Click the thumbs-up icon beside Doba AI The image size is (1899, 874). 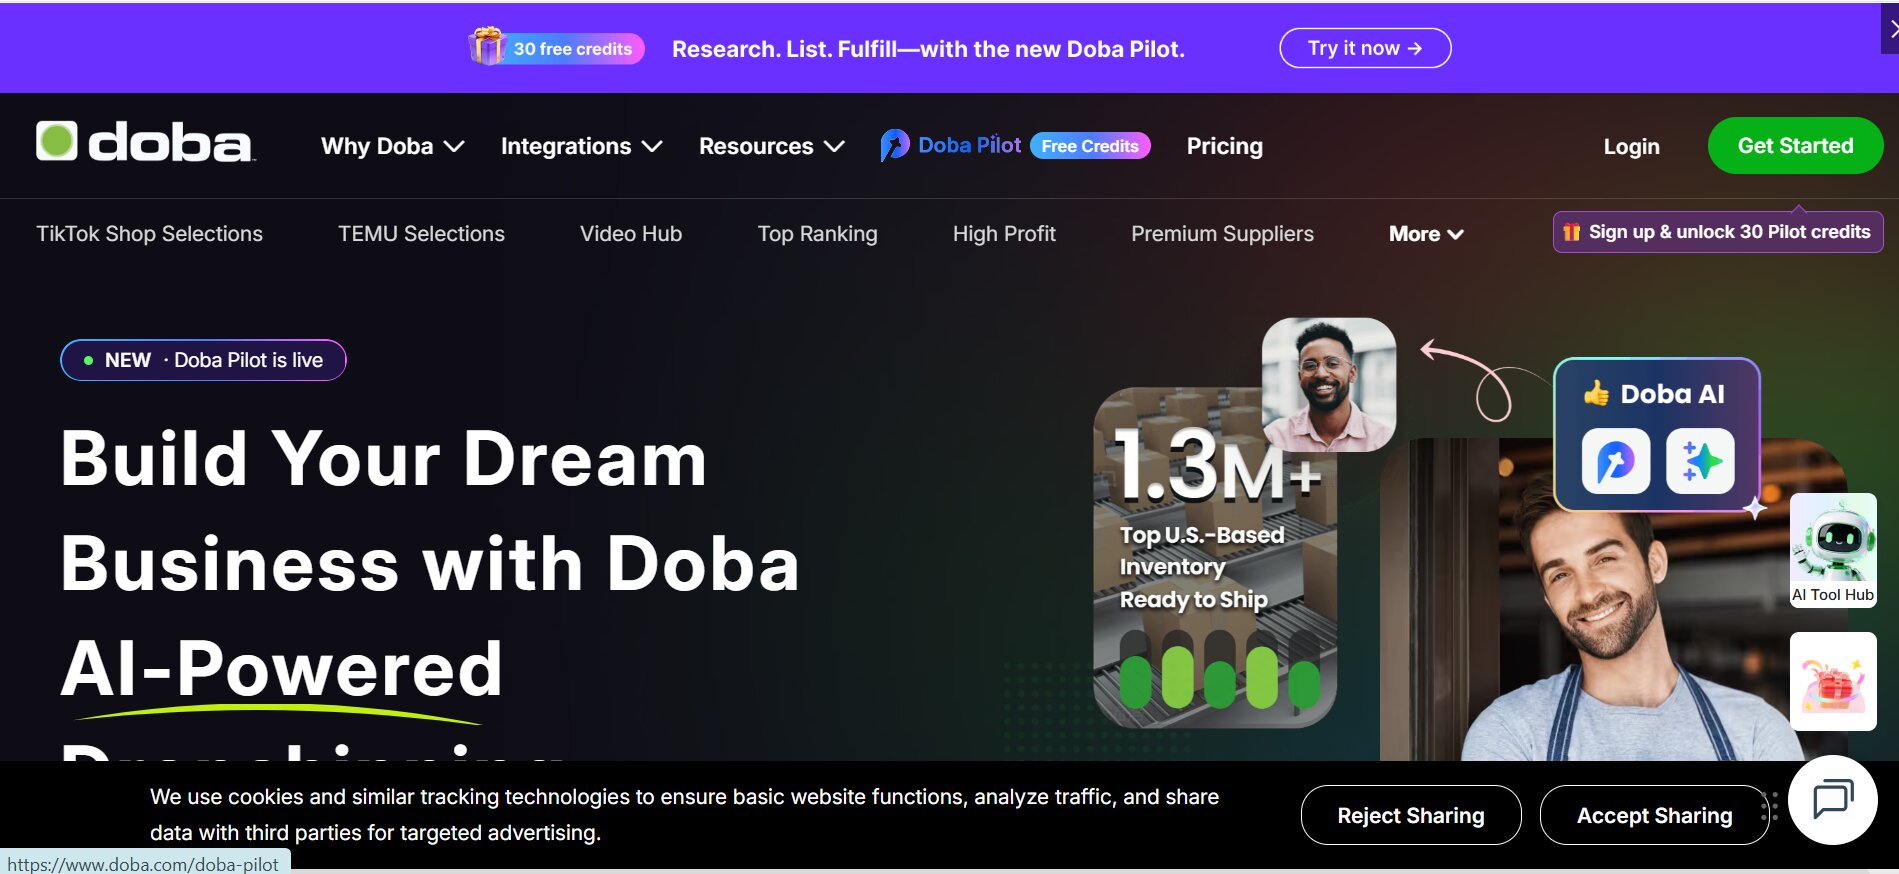[x=1596, y=393]
